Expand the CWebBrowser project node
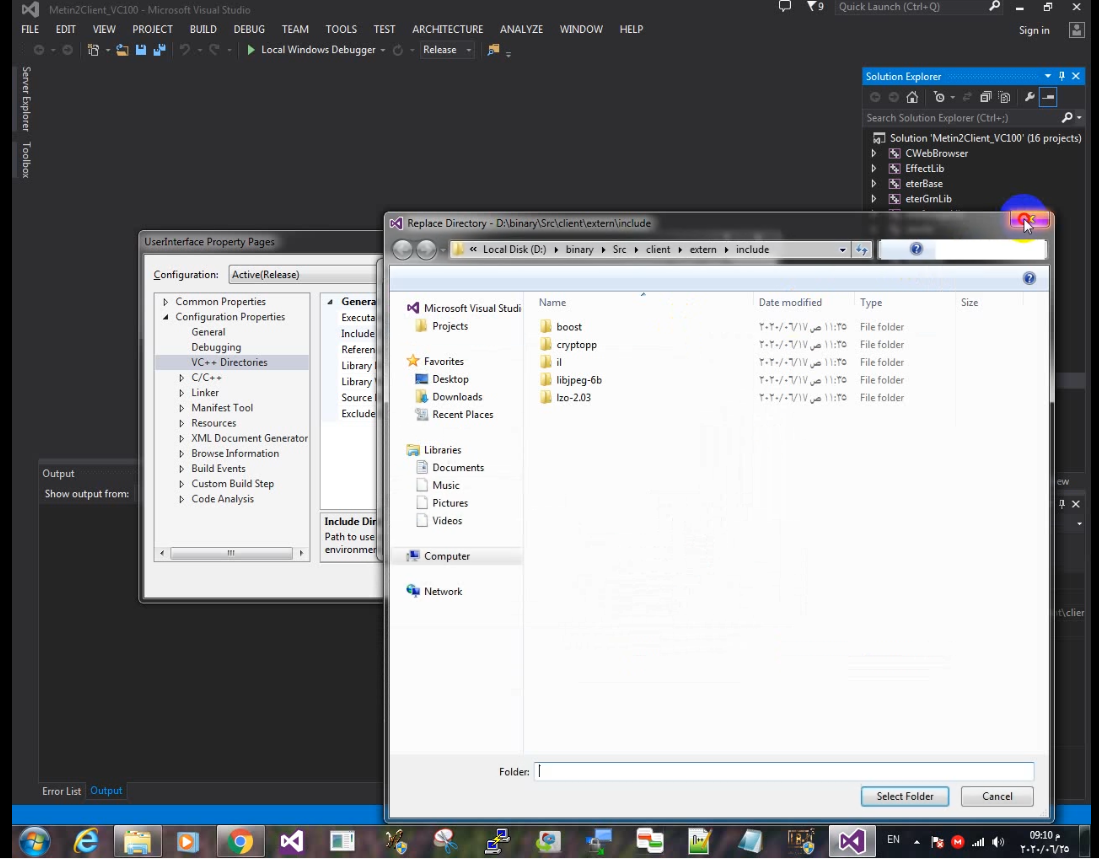Image resolution: width=1099 pixels, height=859 pixels. [873, 153]
